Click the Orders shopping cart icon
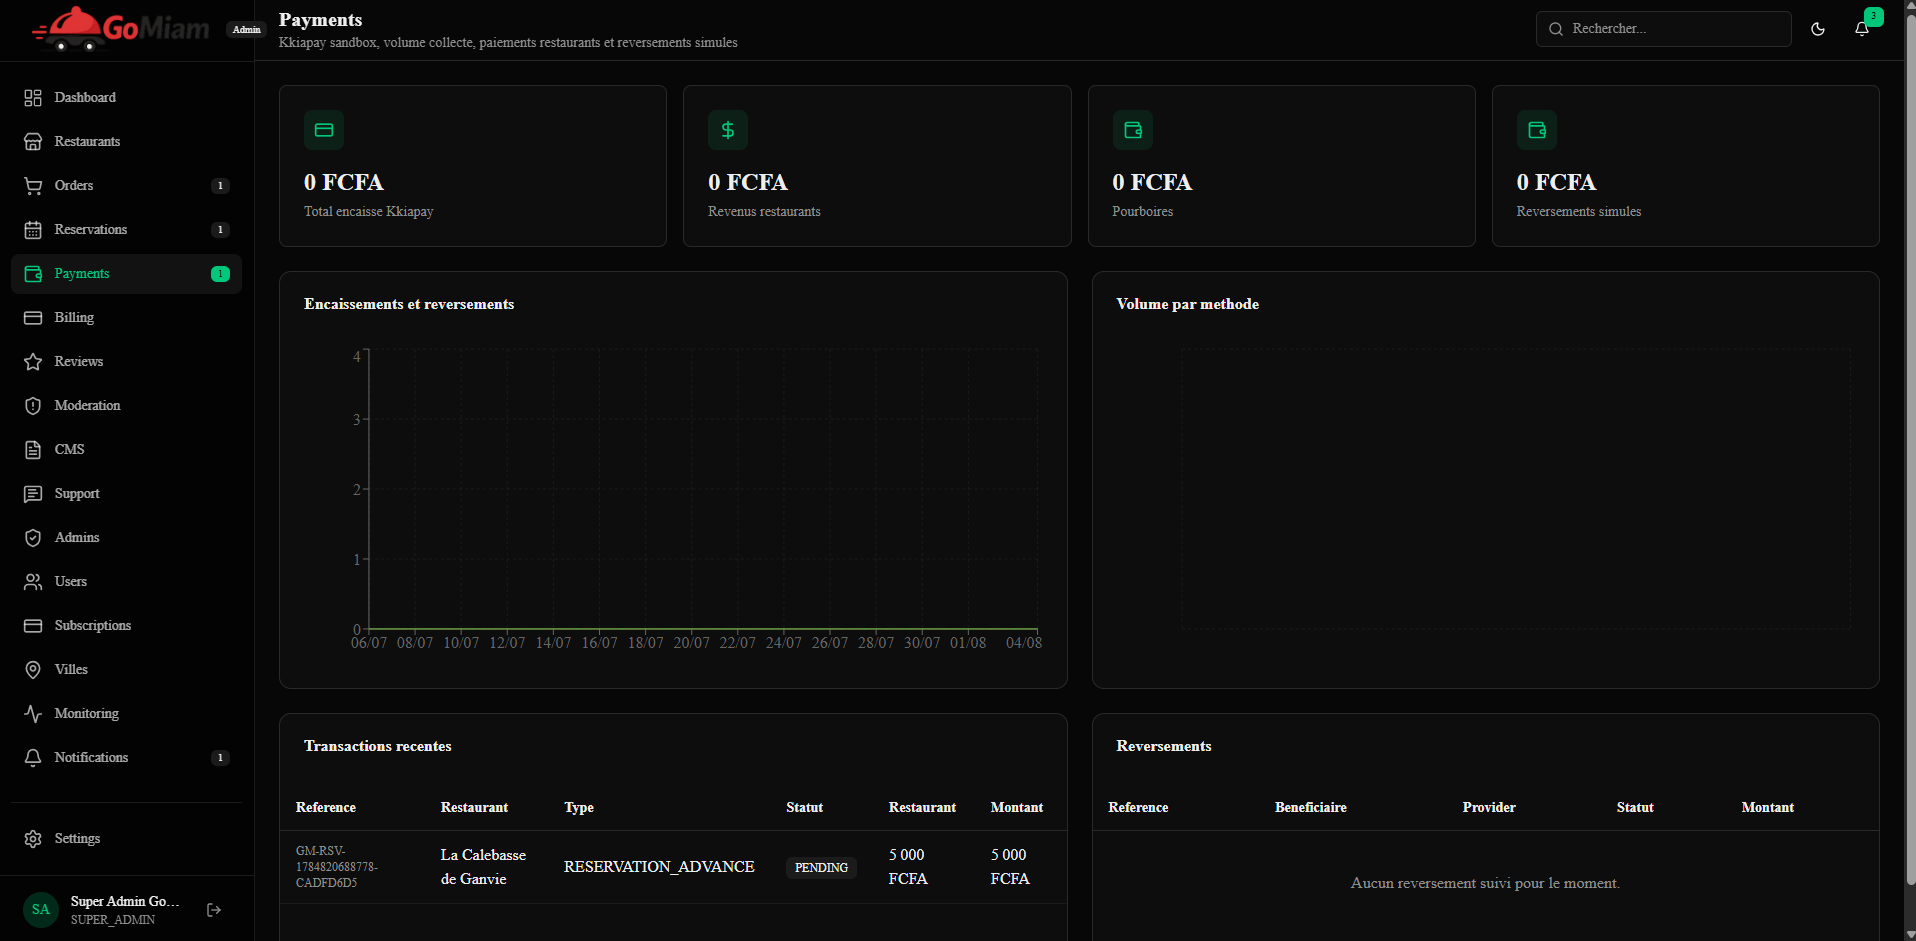This screenshot has height=941, width=1916. tap(33, 186)
